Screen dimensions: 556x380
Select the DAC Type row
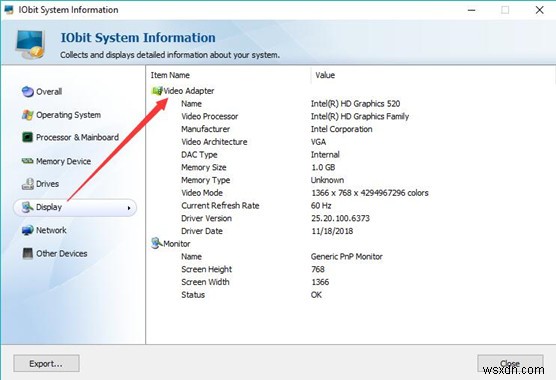(x=199, y=155)
